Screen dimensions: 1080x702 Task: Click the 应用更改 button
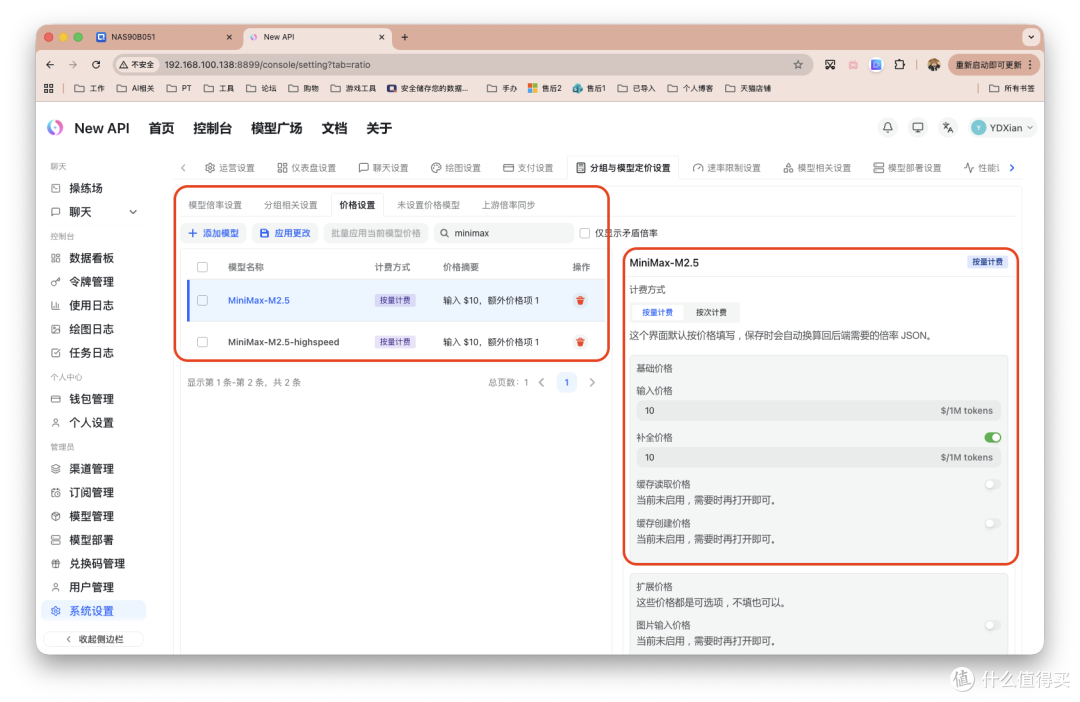[285, 234]
